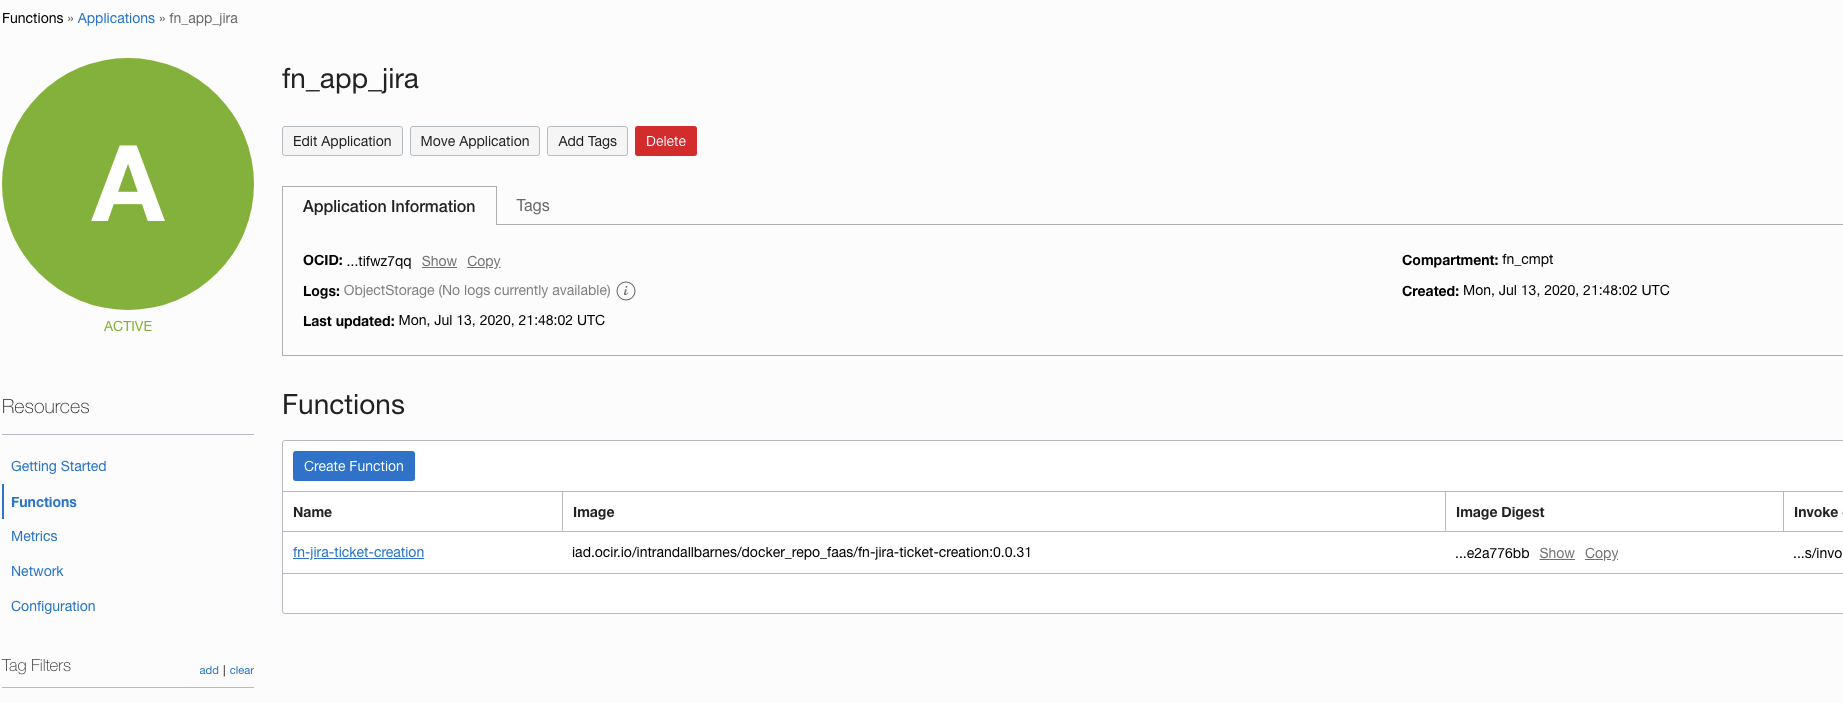Screen dimensions: 1843x703
Task: Click the logs info icon
Action: click(626, 291)
